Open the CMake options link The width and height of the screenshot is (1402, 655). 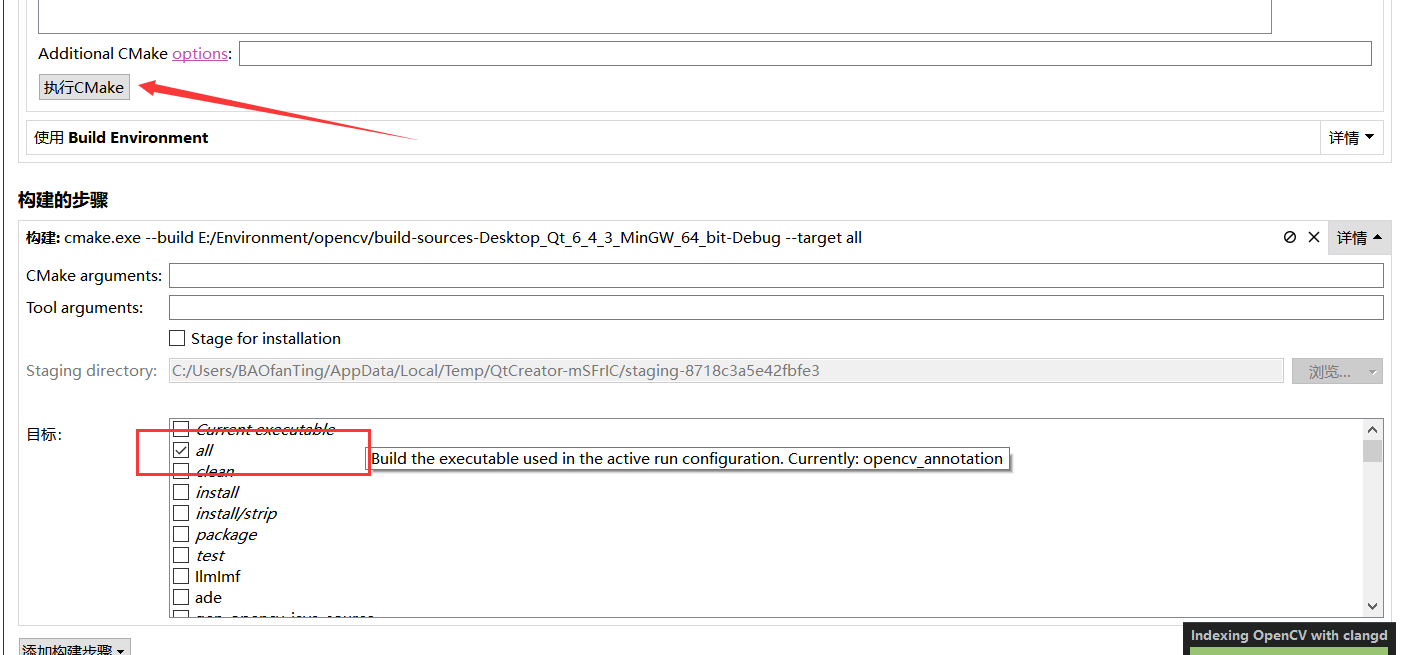pyautogui.click(x=200, y=53)
